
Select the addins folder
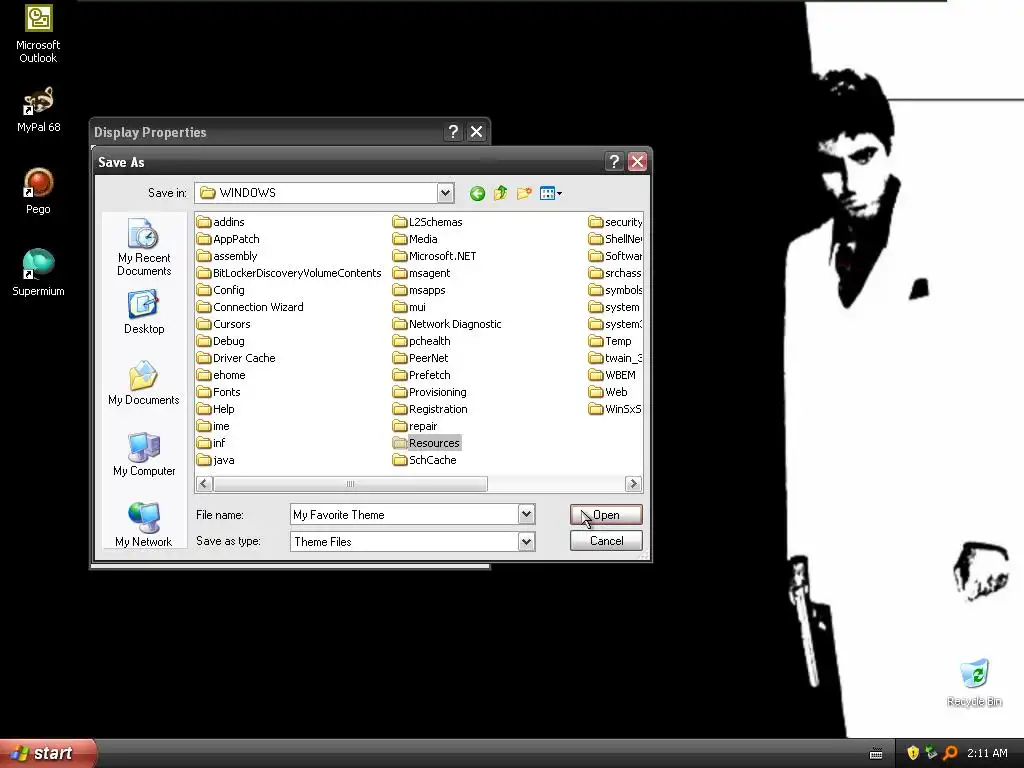[x=221, y=222]
